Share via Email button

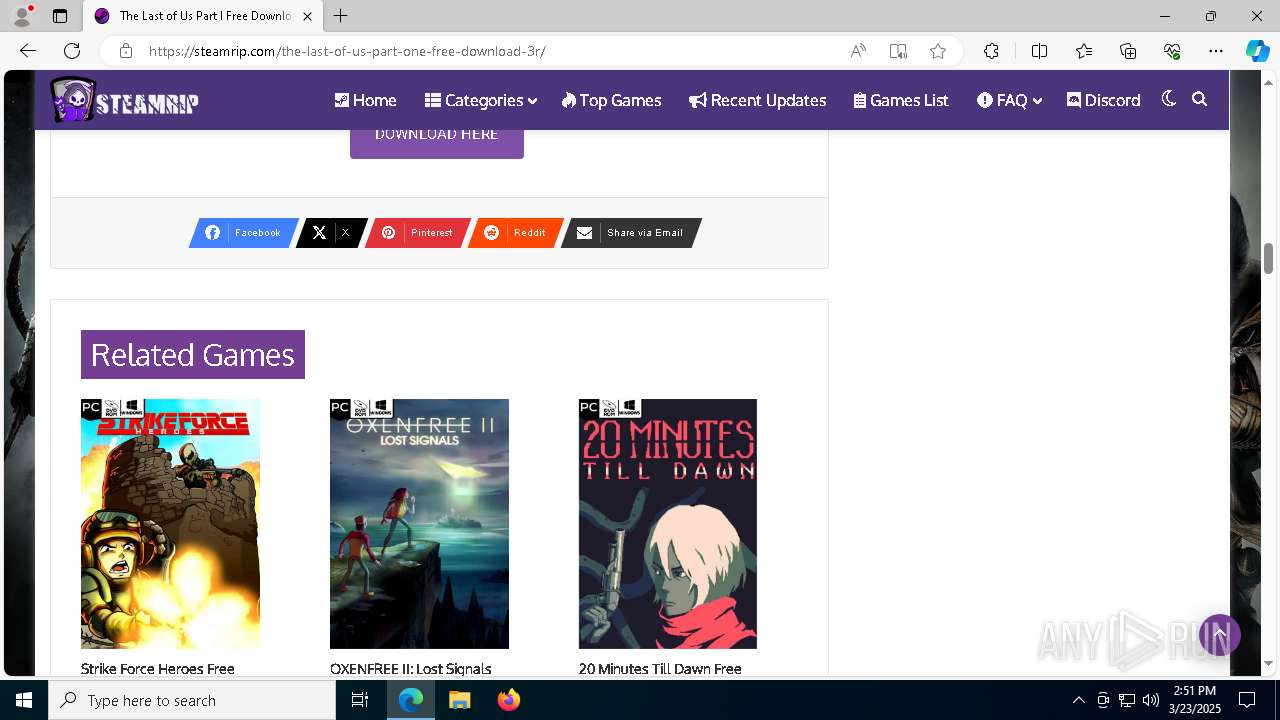coord(631,233)
